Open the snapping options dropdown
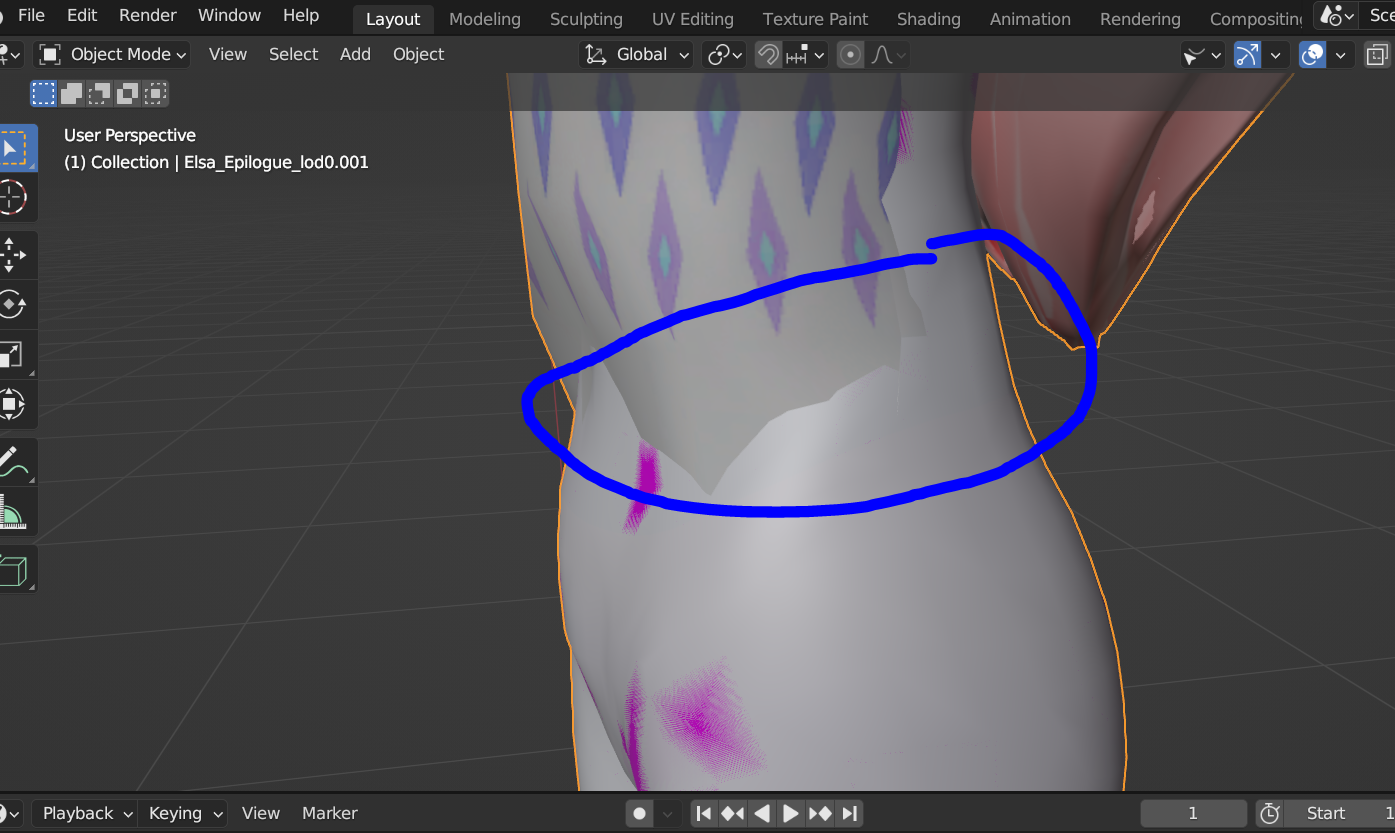Image resolution: width=1395 pixels, height=833 pixels. pos(805,55)
